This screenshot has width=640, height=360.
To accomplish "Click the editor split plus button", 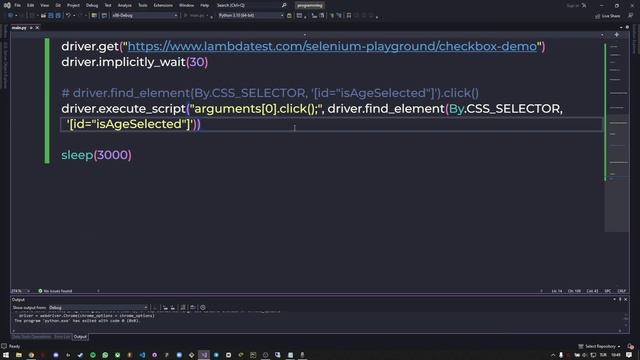I will click(617, 35).
